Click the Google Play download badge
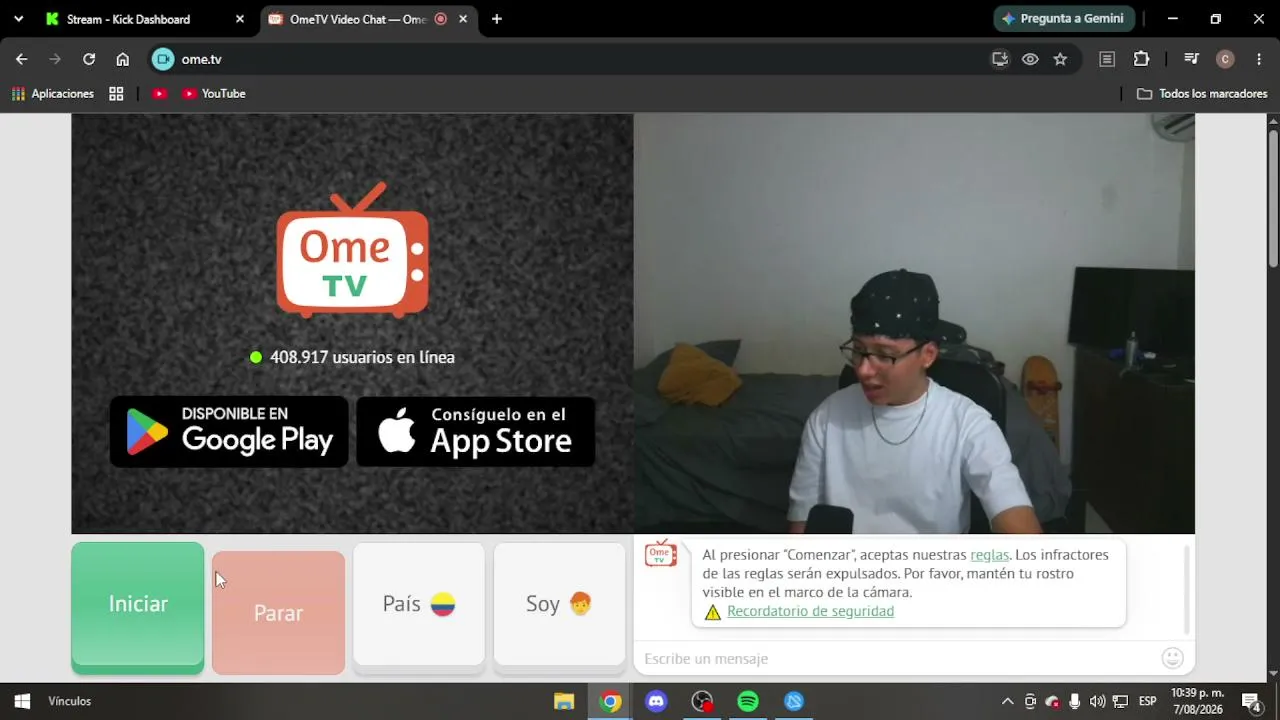This screenshot has width=1280, height=720. pyautogui.click(x=229, y=431)
